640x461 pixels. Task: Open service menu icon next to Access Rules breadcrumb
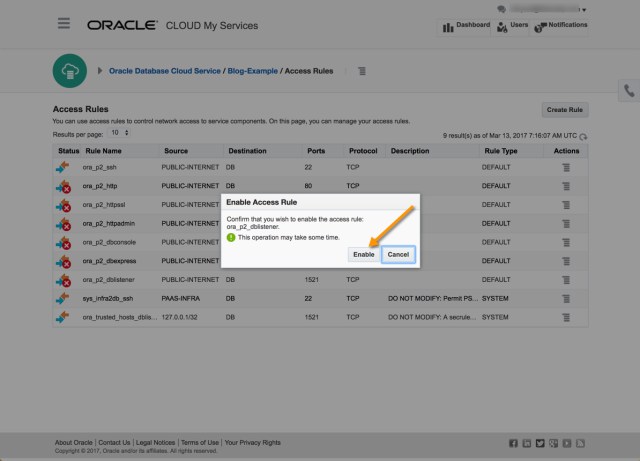pos(362,71)
